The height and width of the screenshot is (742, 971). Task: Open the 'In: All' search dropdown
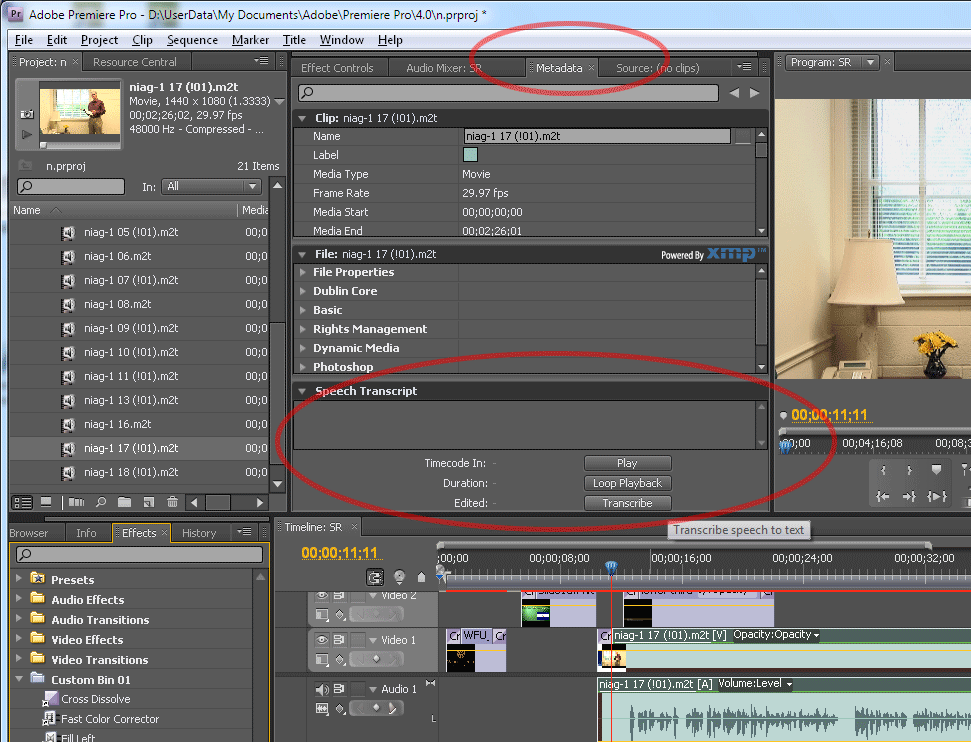pos(211,186)
